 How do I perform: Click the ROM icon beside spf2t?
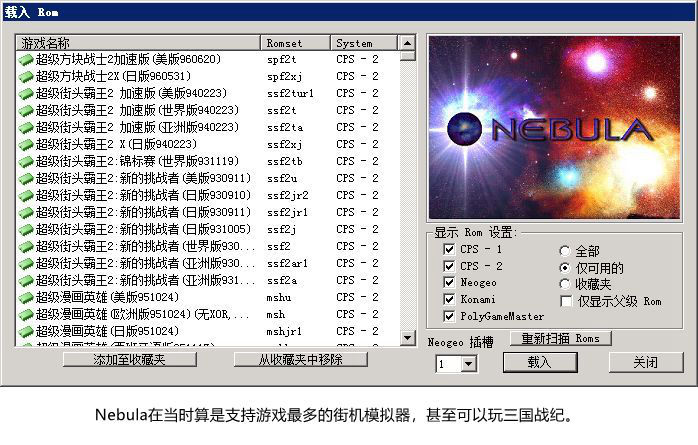click(x=26, y=59)
